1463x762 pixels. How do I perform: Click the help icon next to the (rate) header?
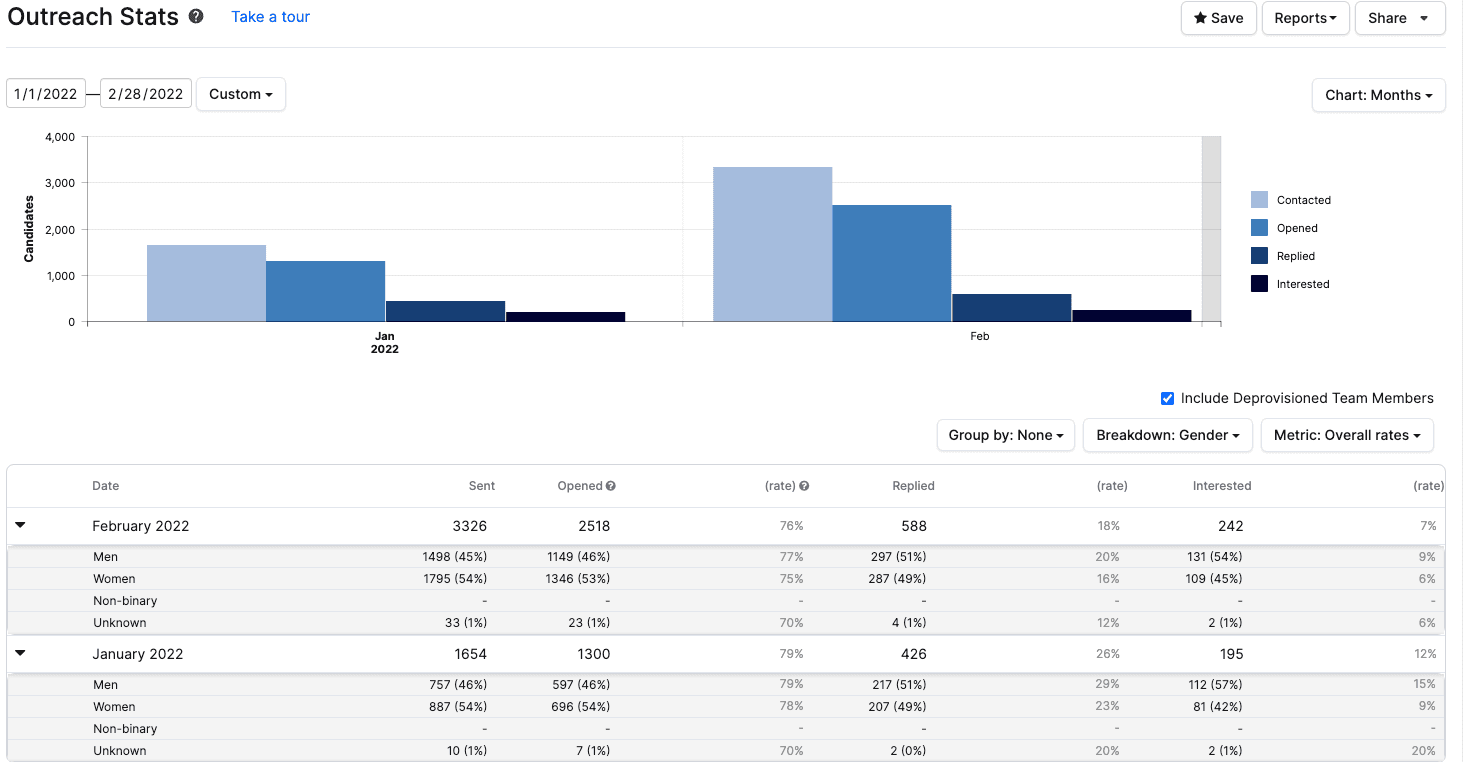point(805,486)
